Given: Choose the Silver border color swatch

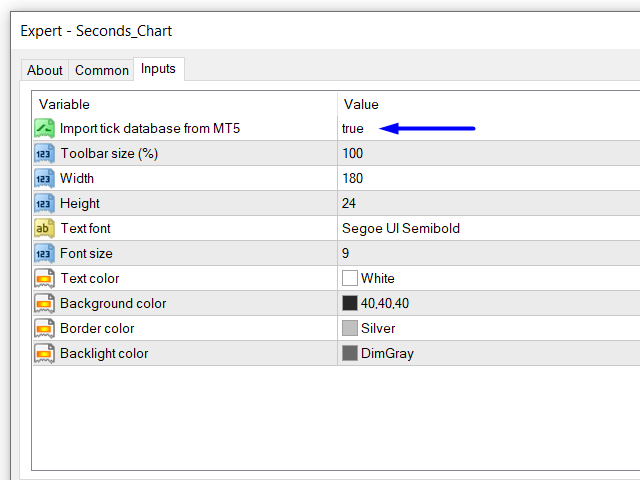Looking at the screenshot, I should 350,329.
